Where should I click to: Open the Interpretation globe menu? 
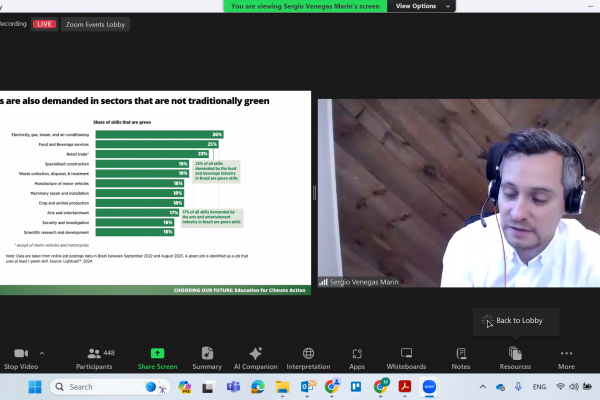click(308, 353)
